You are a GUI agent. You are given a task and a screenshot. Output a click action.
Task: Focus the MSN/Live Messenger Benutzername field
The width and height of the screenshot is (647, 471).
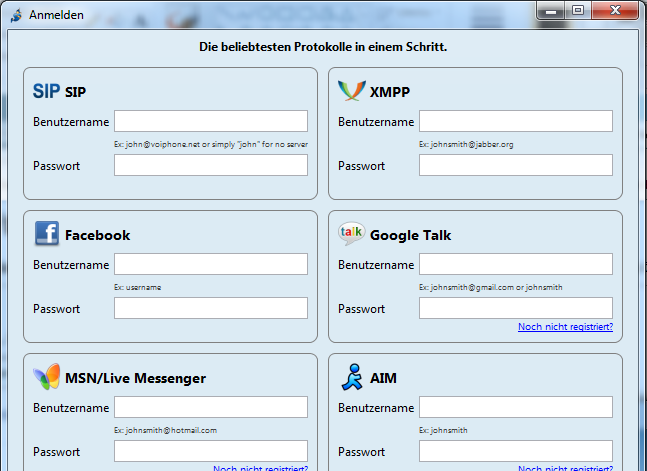211,407
